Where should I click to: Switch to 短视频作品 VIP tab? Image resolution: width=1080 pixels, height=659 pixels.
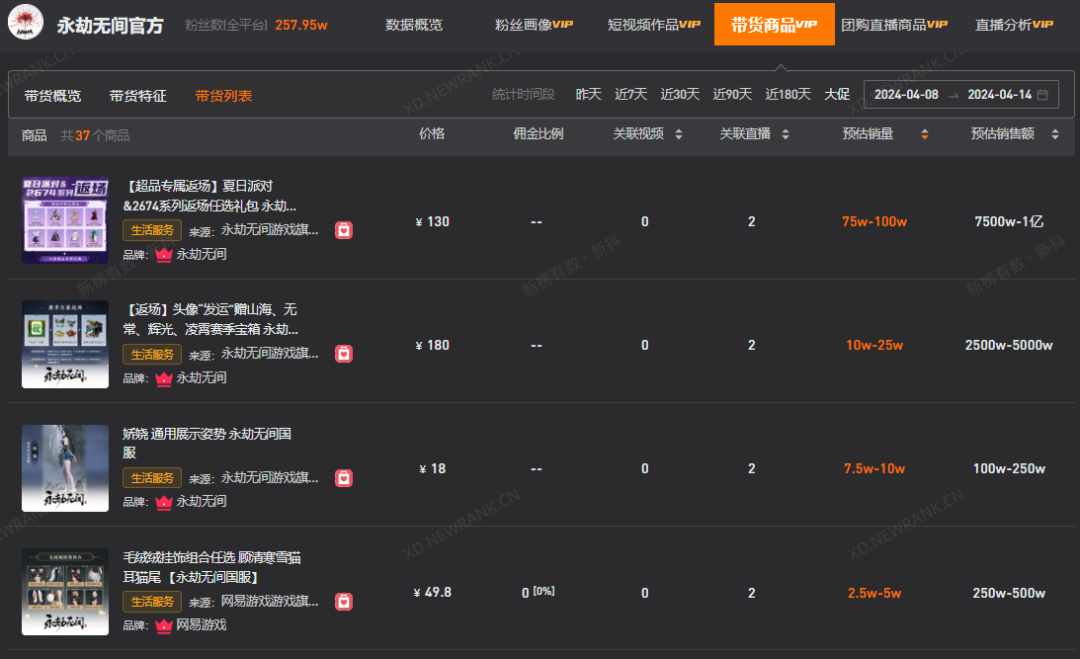[x=654, y=25]
